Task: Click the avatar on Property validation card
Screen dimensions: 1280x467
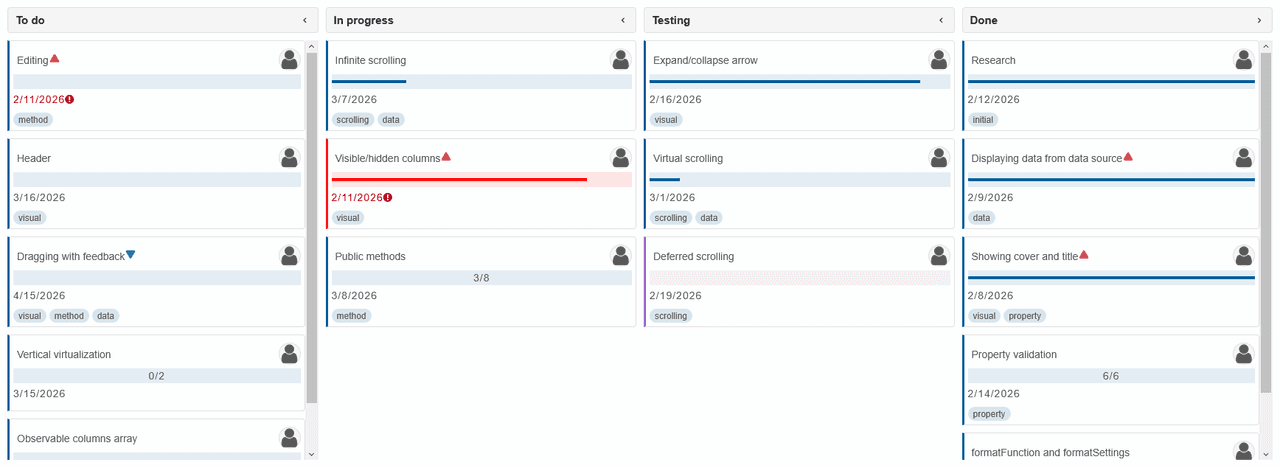Action: (1243, 354)
